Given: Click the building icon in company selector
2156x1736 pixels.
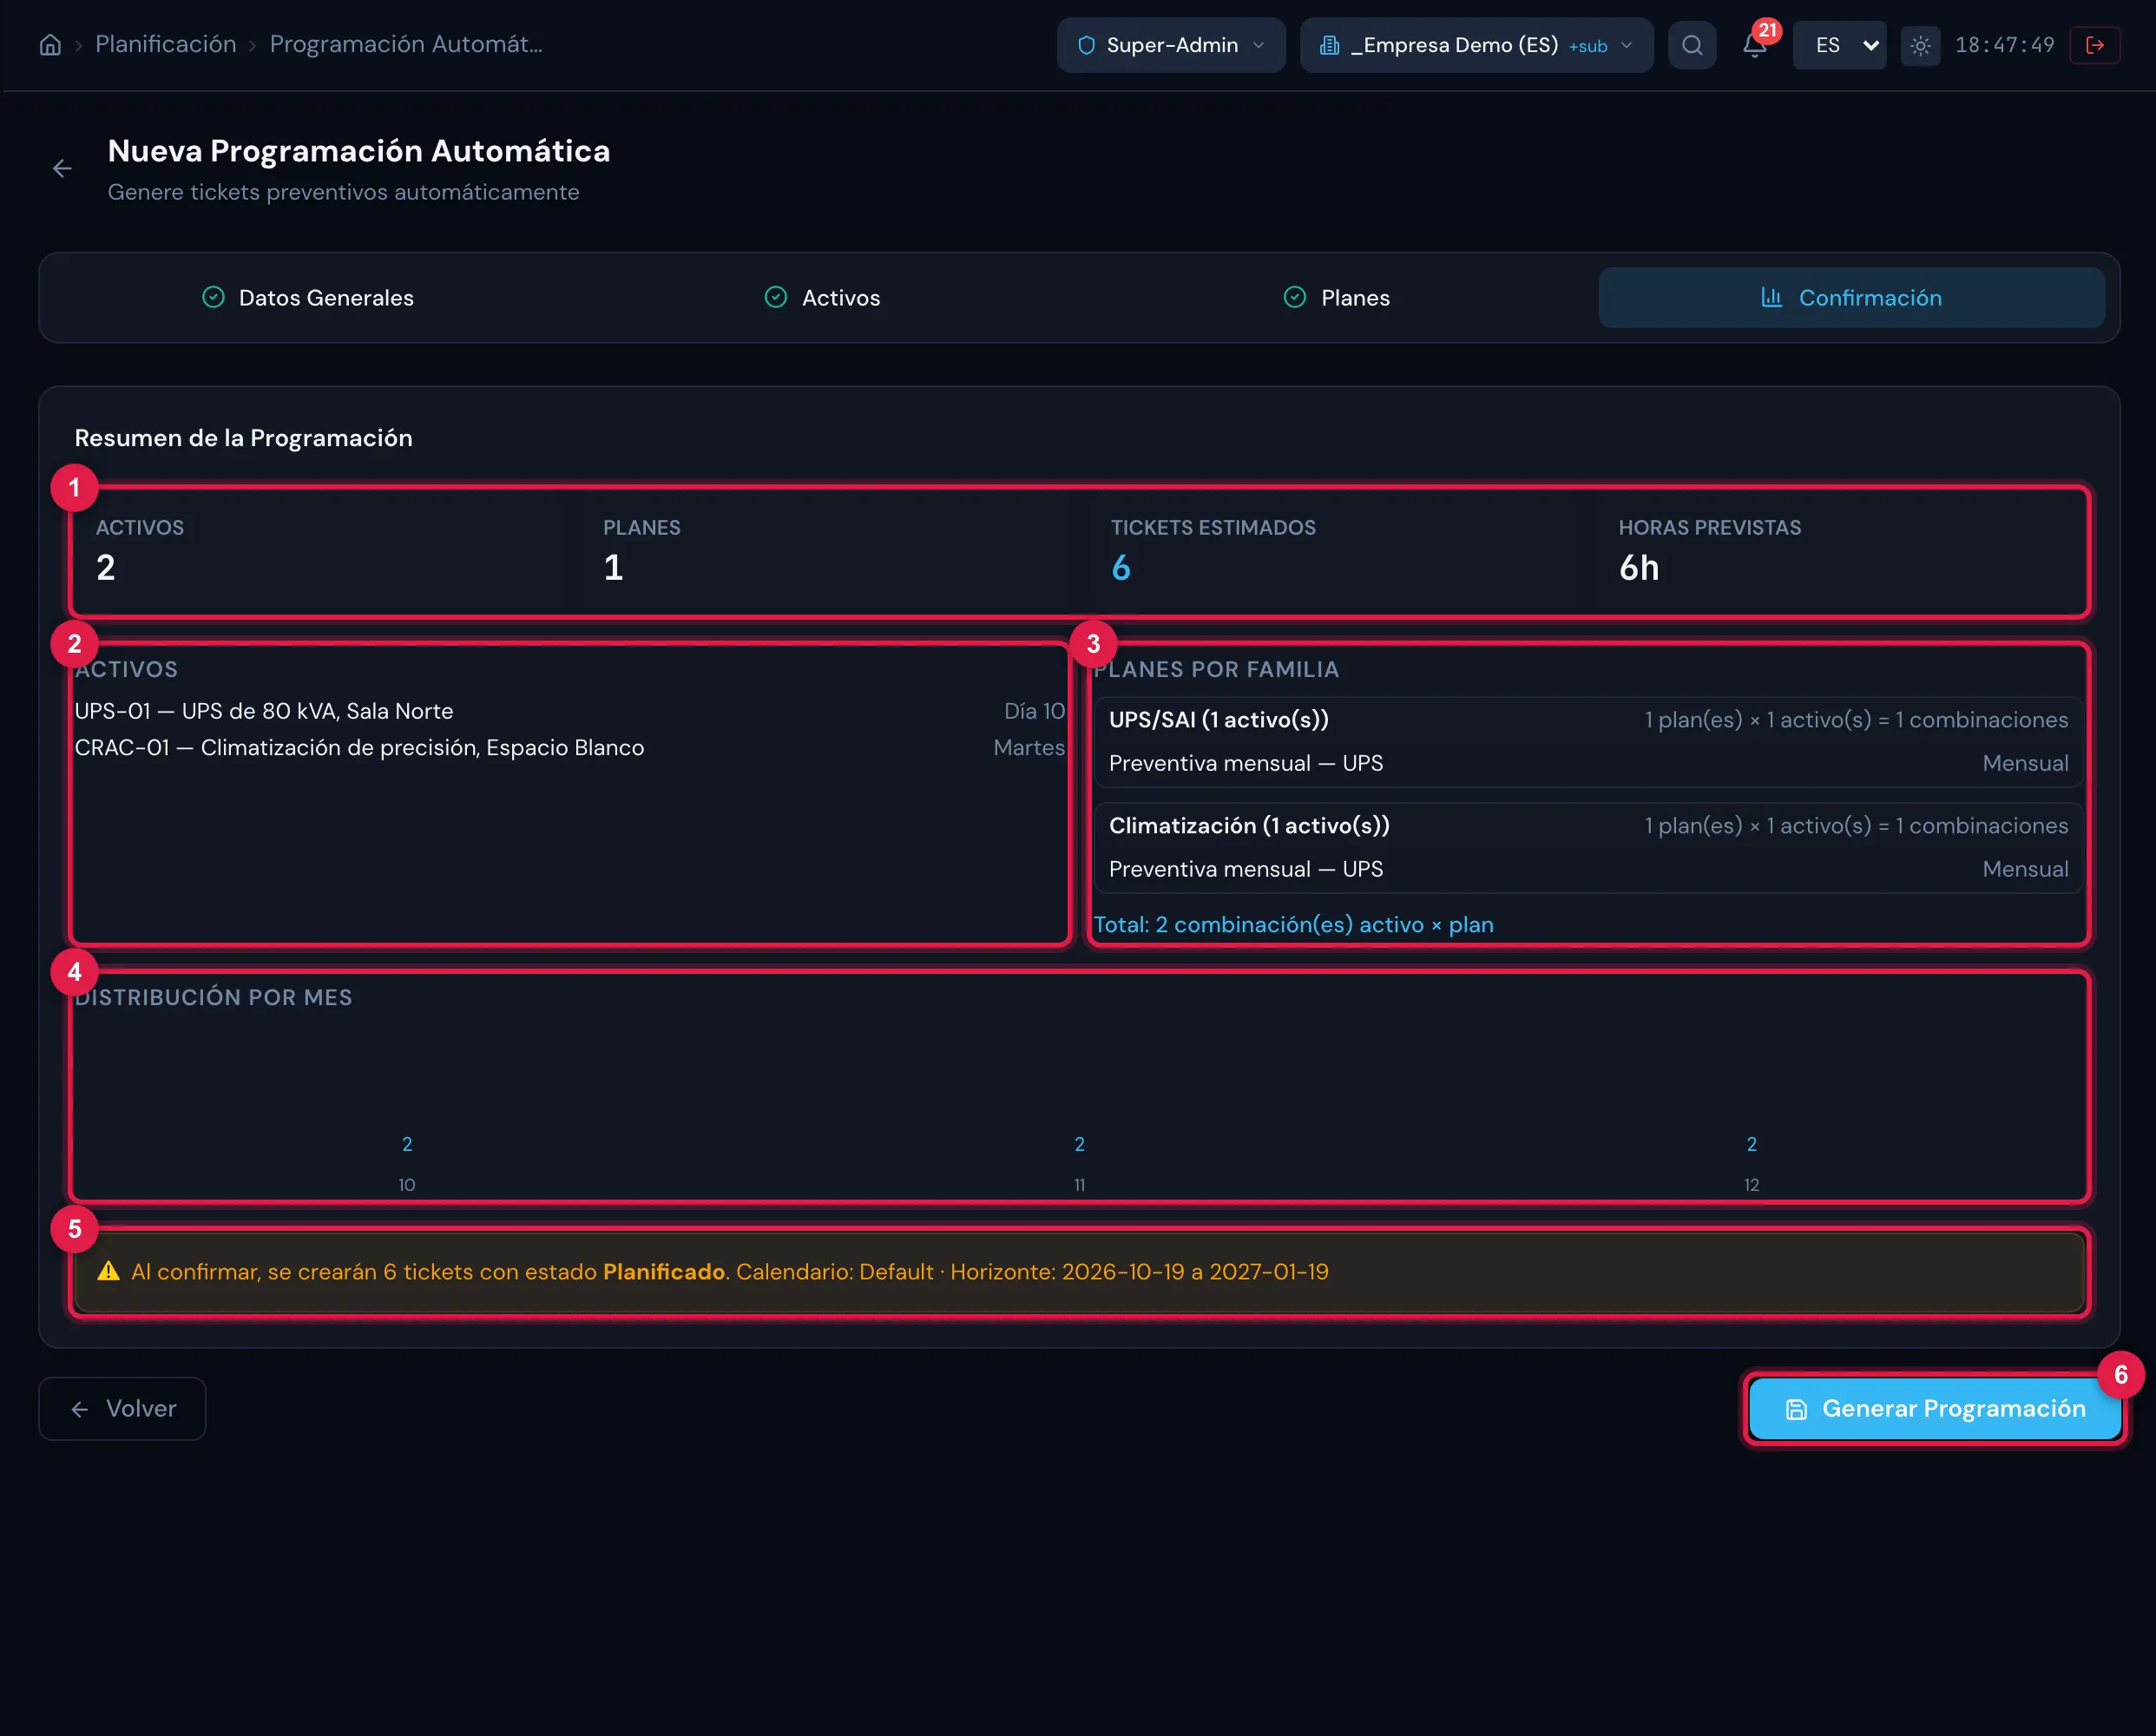Looking at the screenshot, I should click(x=1330, y=45).
